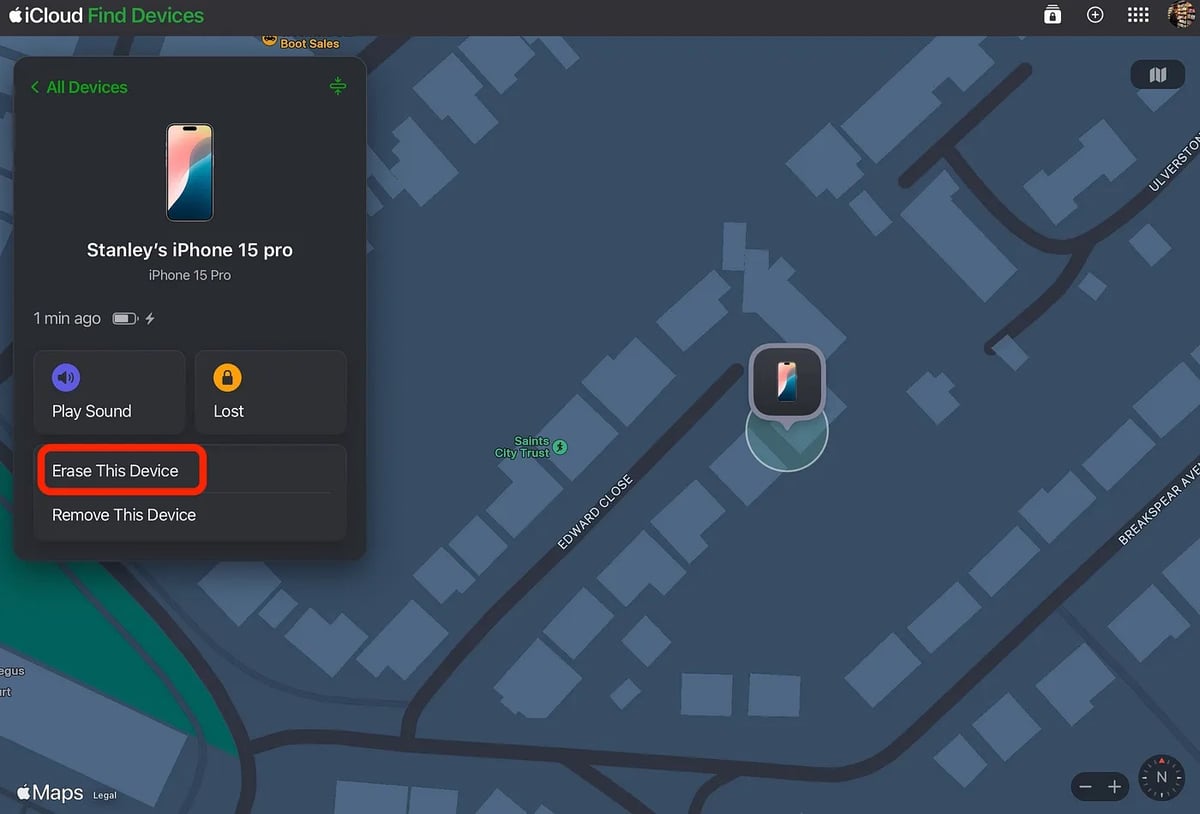Zoom out the map with minus
1200x814 pixels.
point(1086,787)
